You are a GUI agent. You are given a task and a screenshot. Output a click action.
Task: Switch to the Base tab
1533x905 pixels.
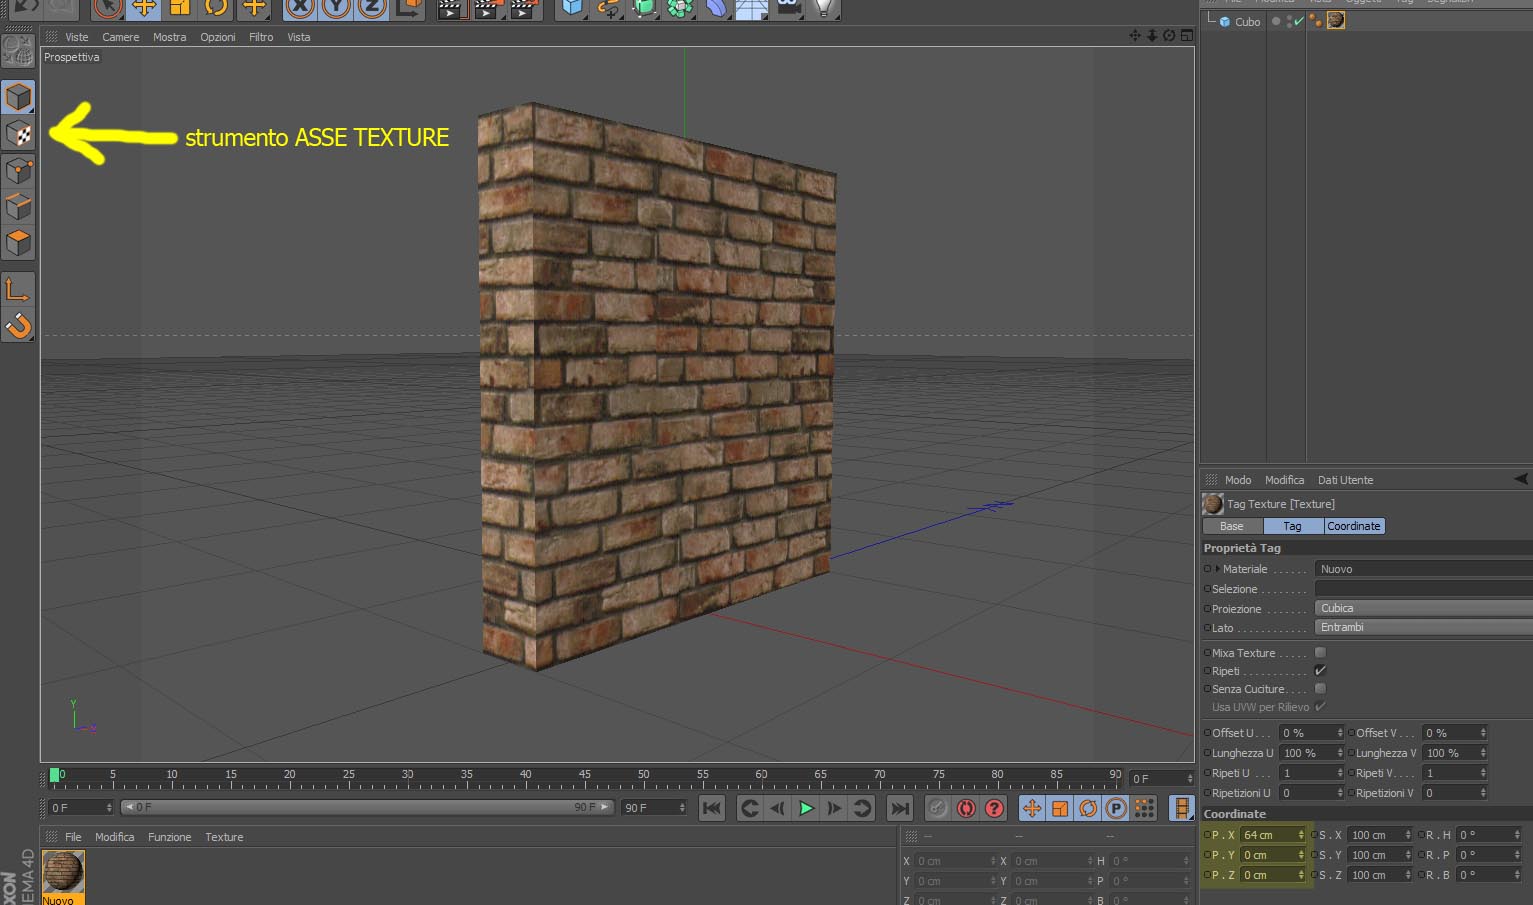tap(1232, 526)
